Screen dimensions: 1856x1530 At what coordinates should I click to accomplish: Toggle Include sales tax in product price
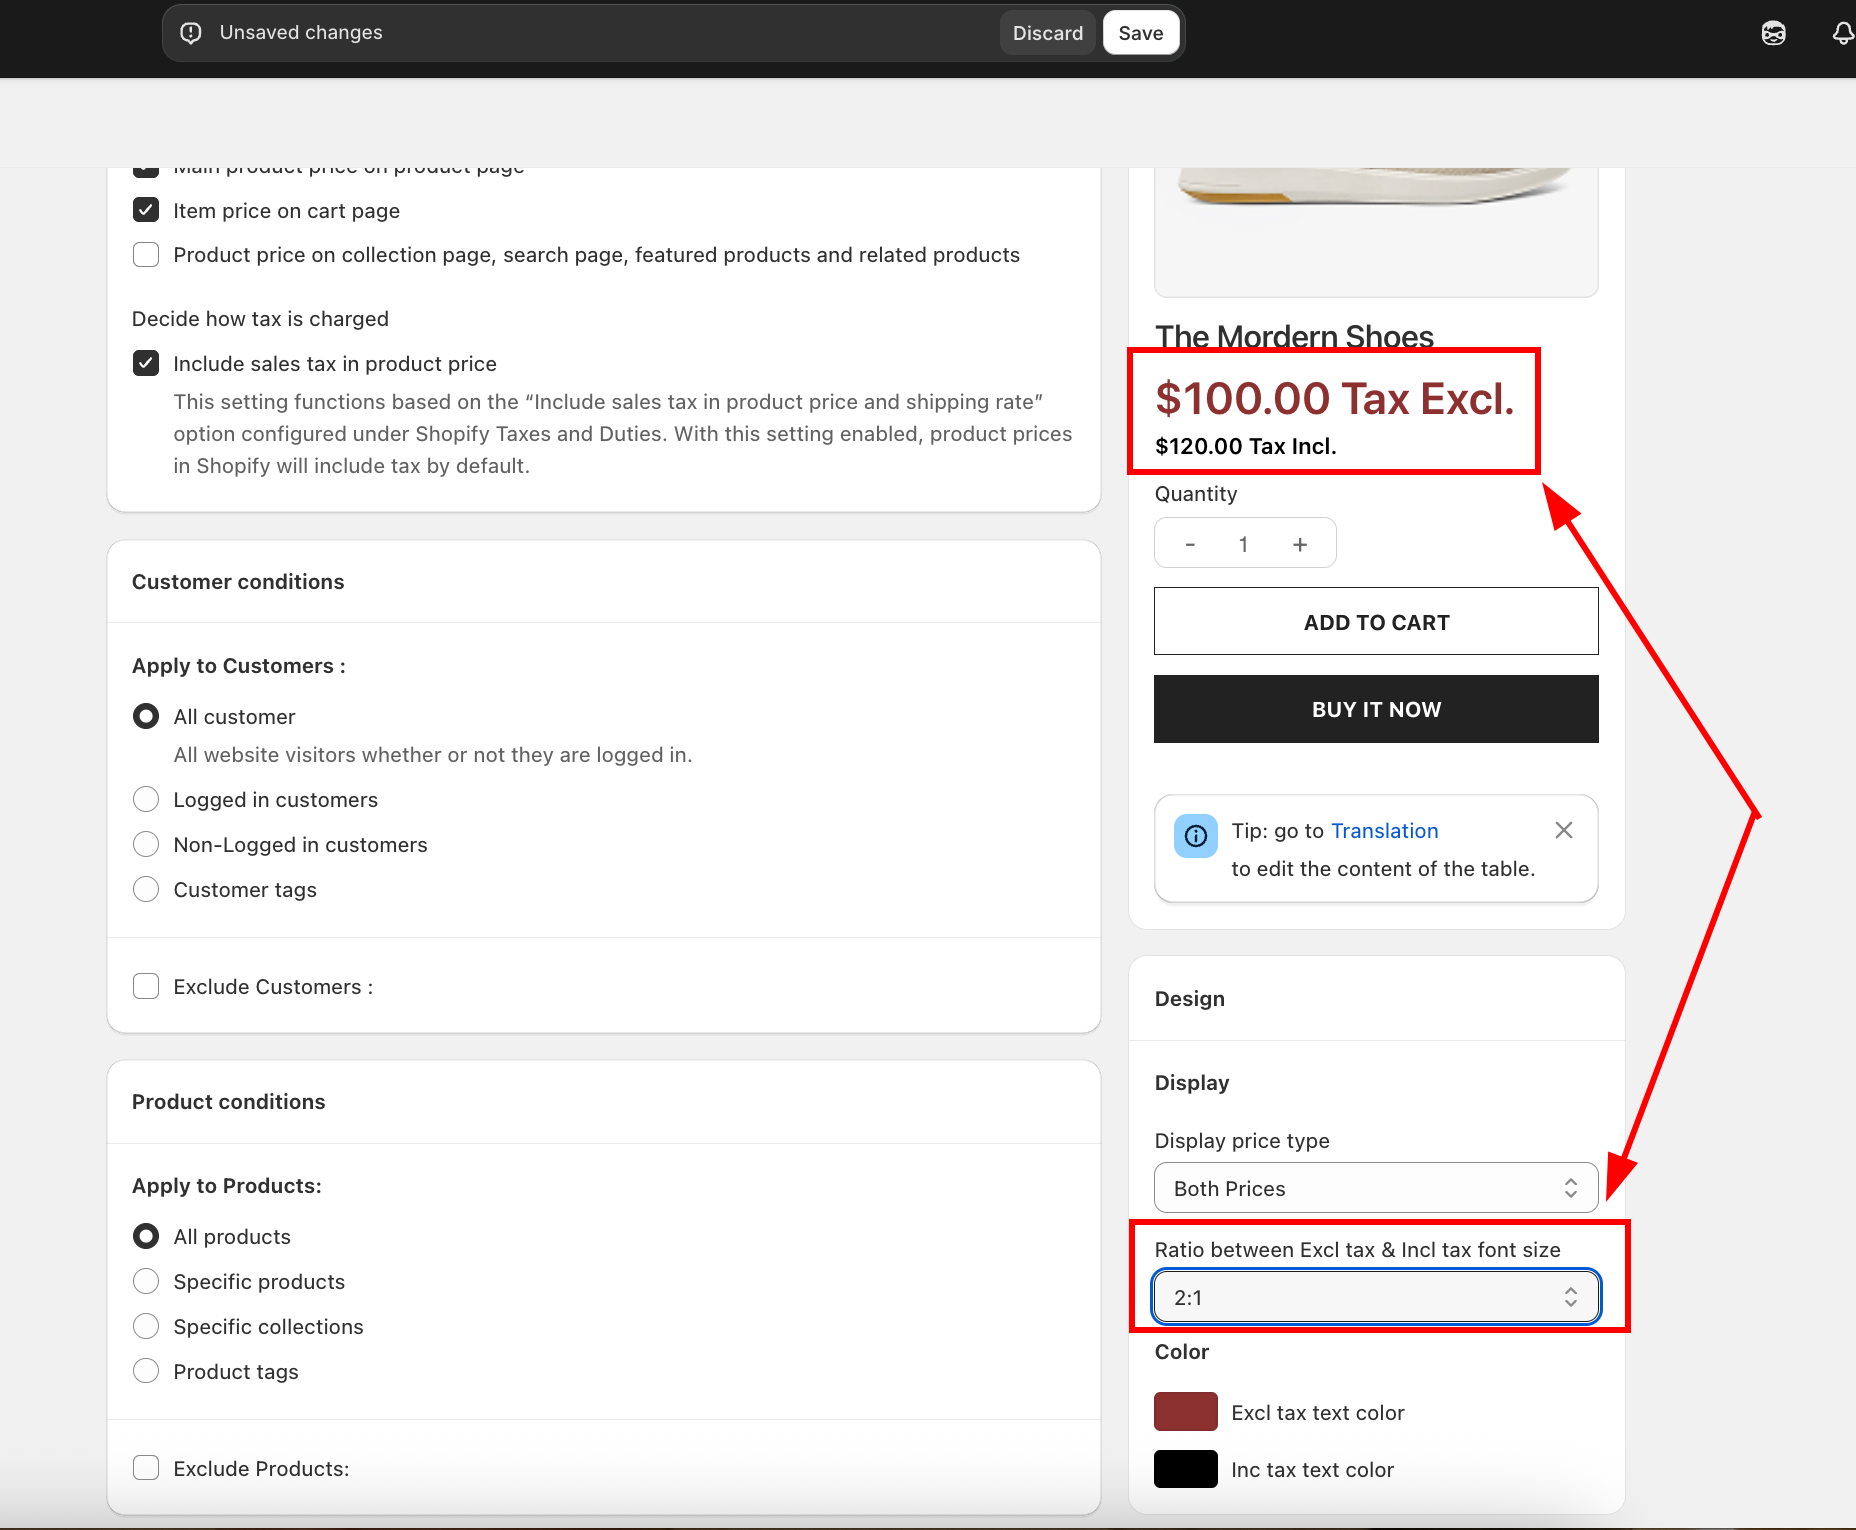146,363
